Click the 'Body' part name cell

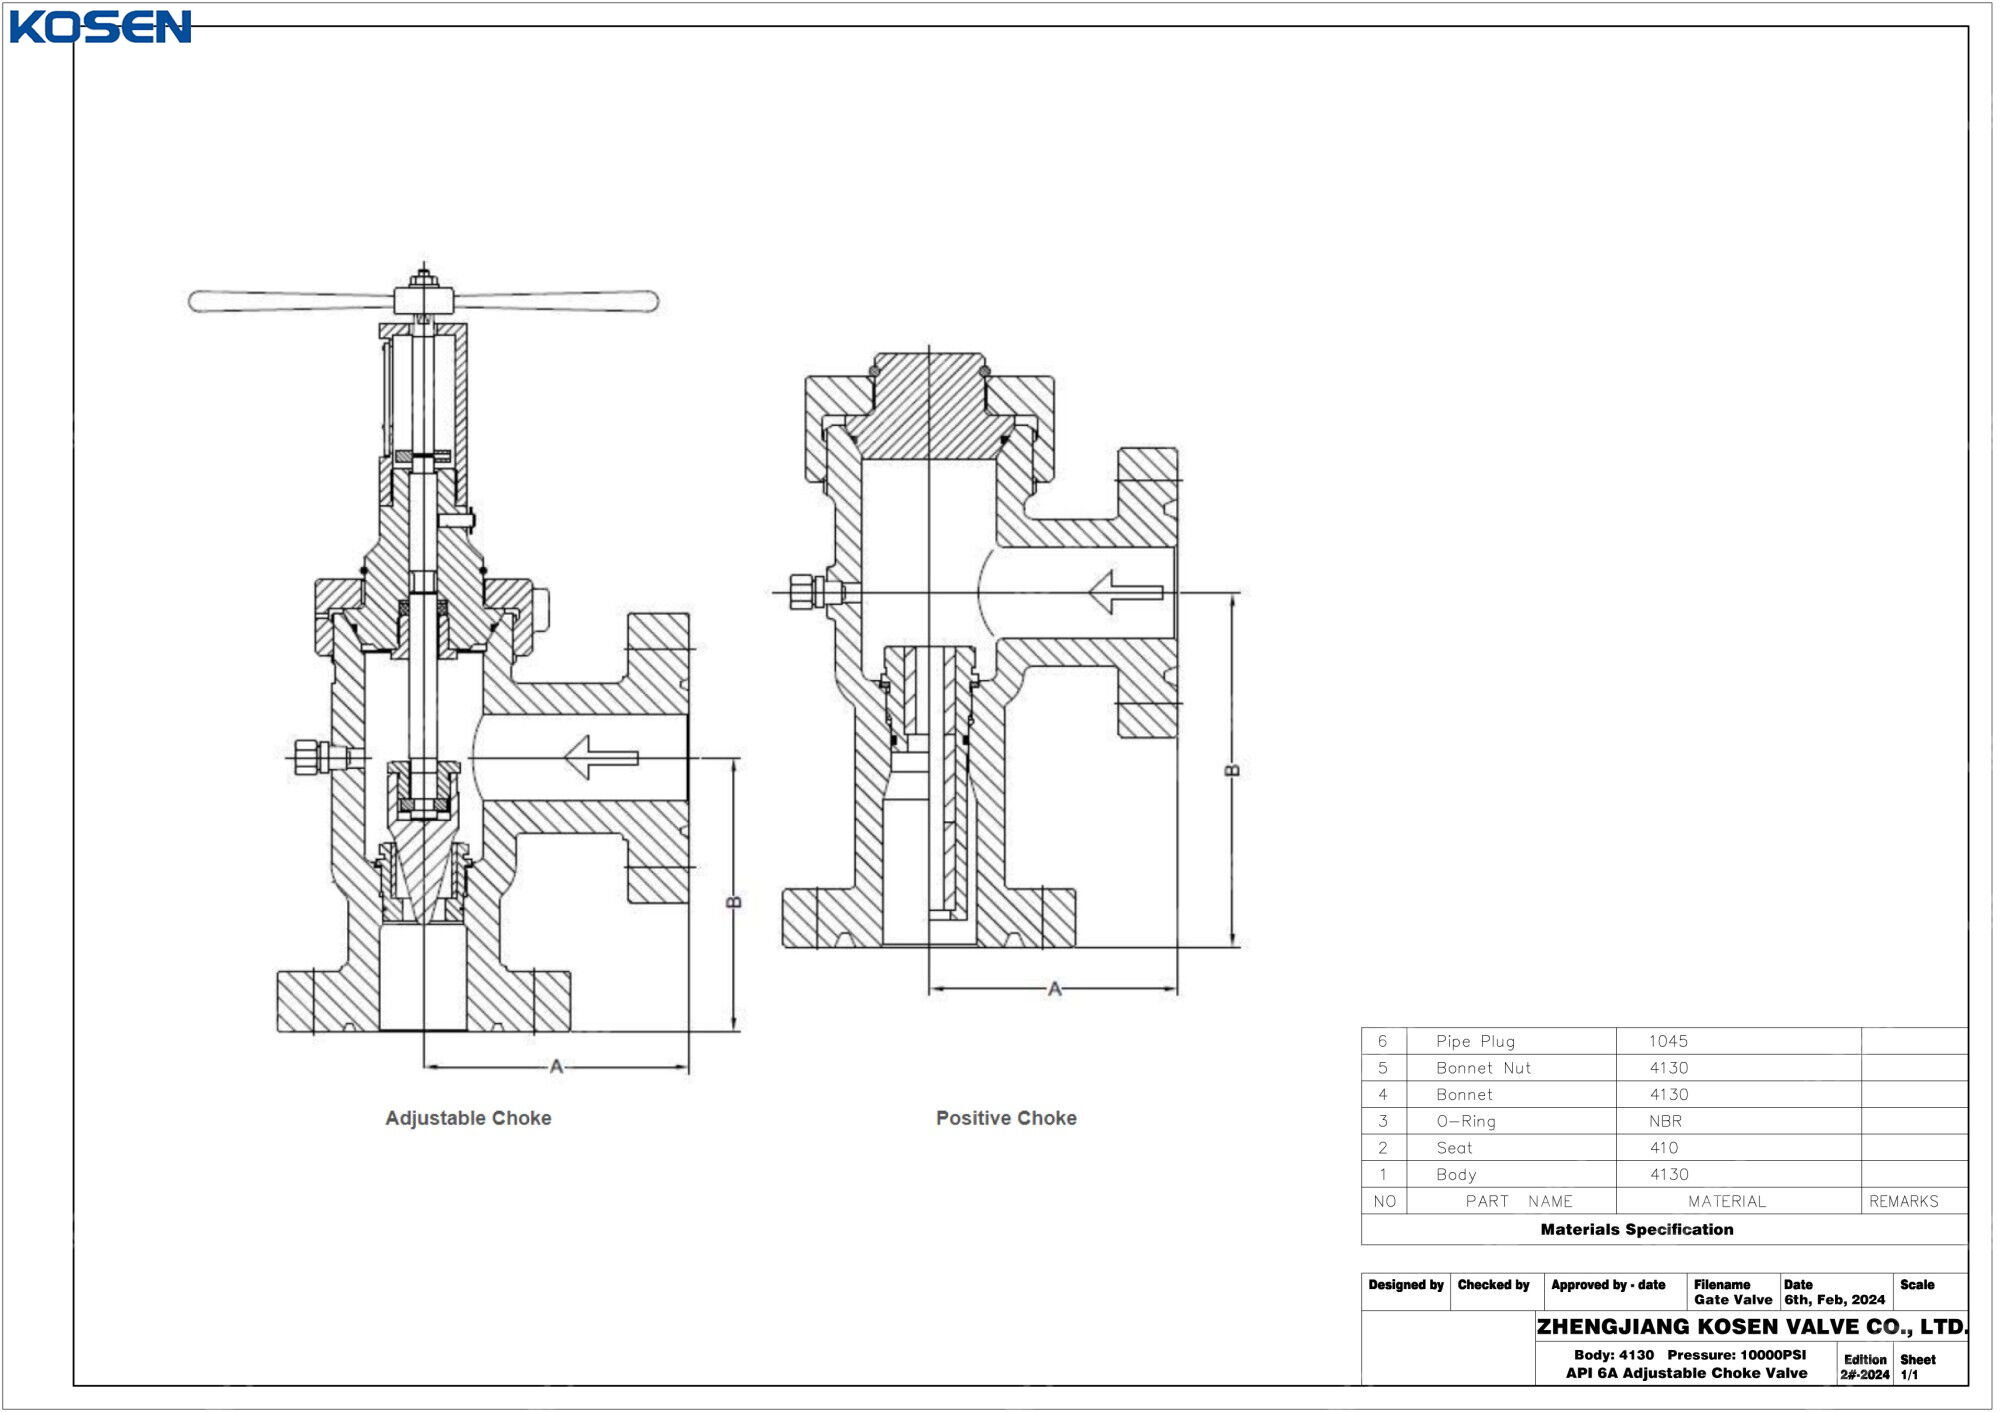pyautogui.click(x=1513, y=1175)
